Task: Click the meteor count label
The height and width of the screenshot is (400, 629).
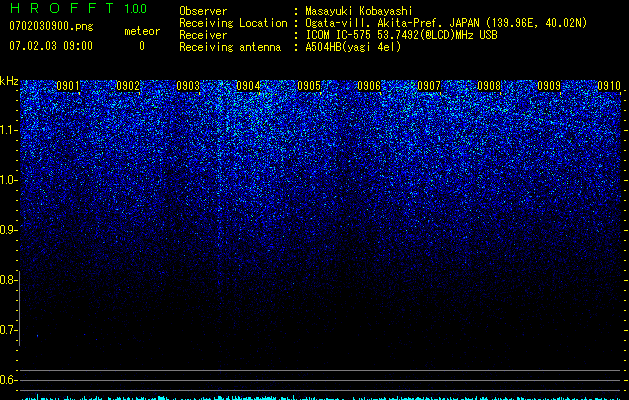Action: (x=142, y=31)
